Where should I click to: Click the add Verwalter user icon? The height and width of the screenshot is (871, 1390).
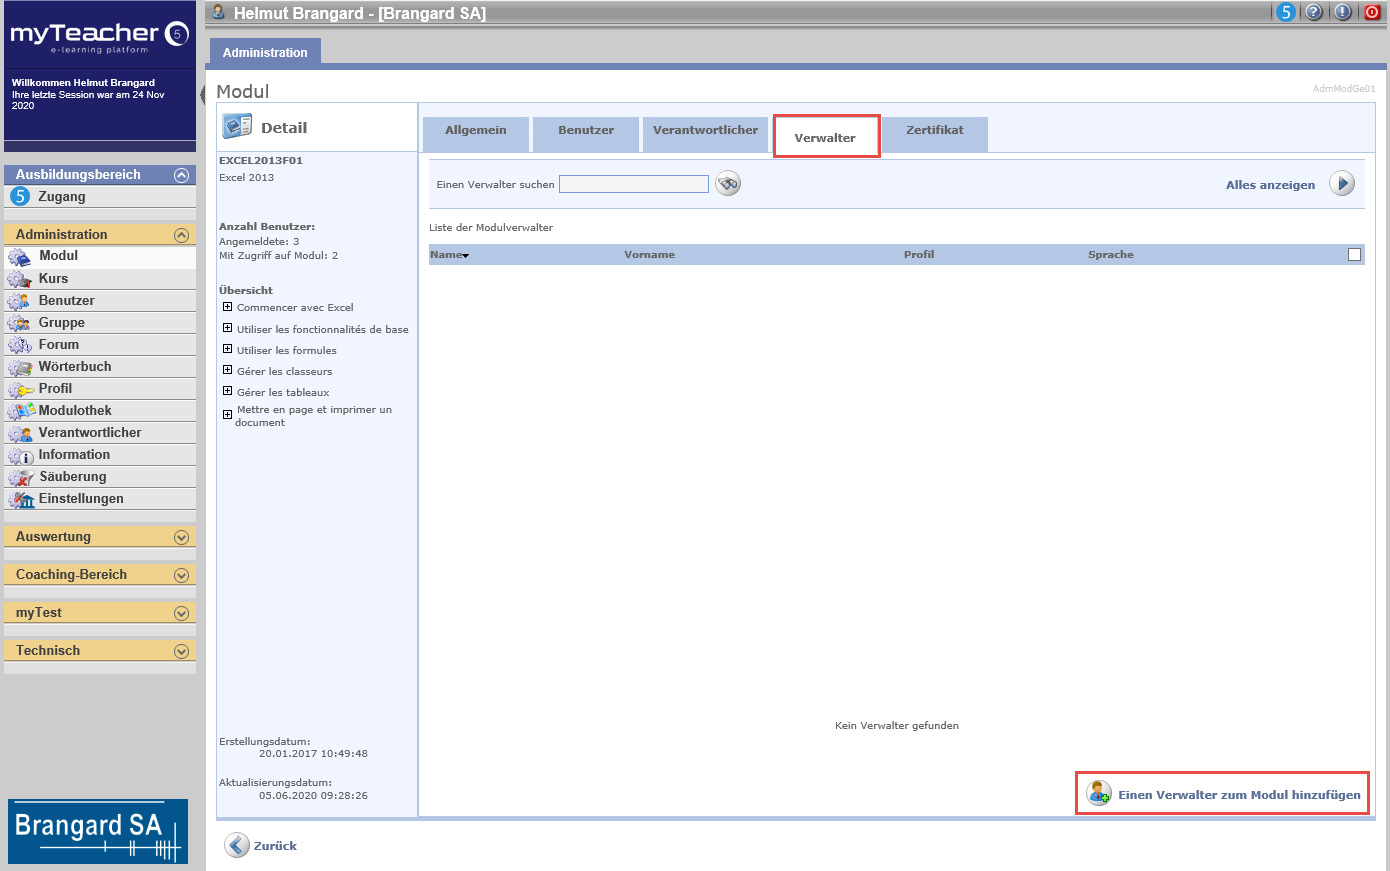pyautogui.click(x=1099, y=793)
